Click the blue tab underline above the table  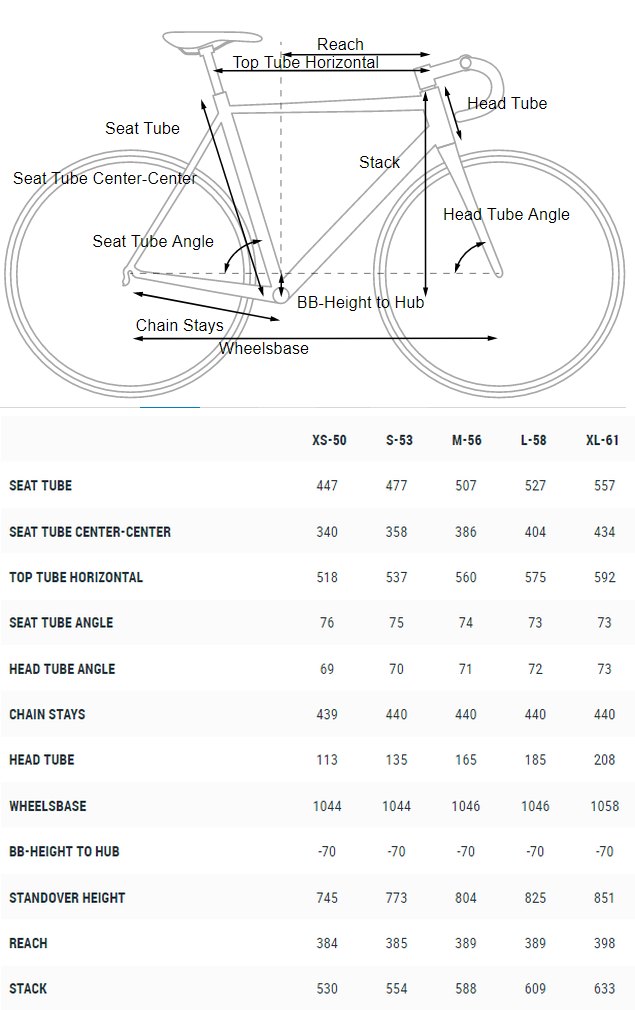click(x=170, y=408)
